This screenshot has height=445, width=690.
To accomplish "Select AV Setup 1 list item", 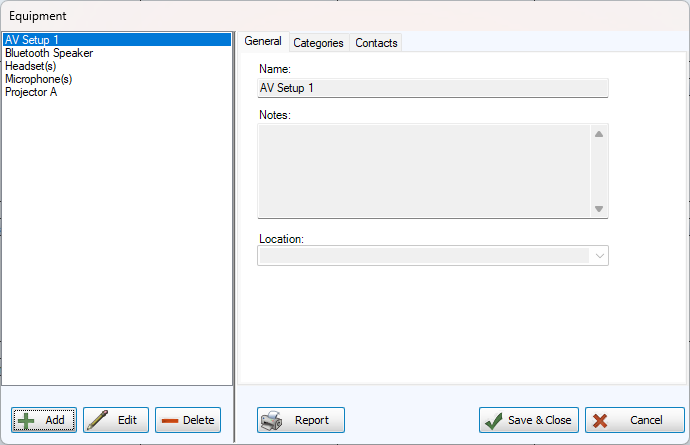I will click(31, 40).
